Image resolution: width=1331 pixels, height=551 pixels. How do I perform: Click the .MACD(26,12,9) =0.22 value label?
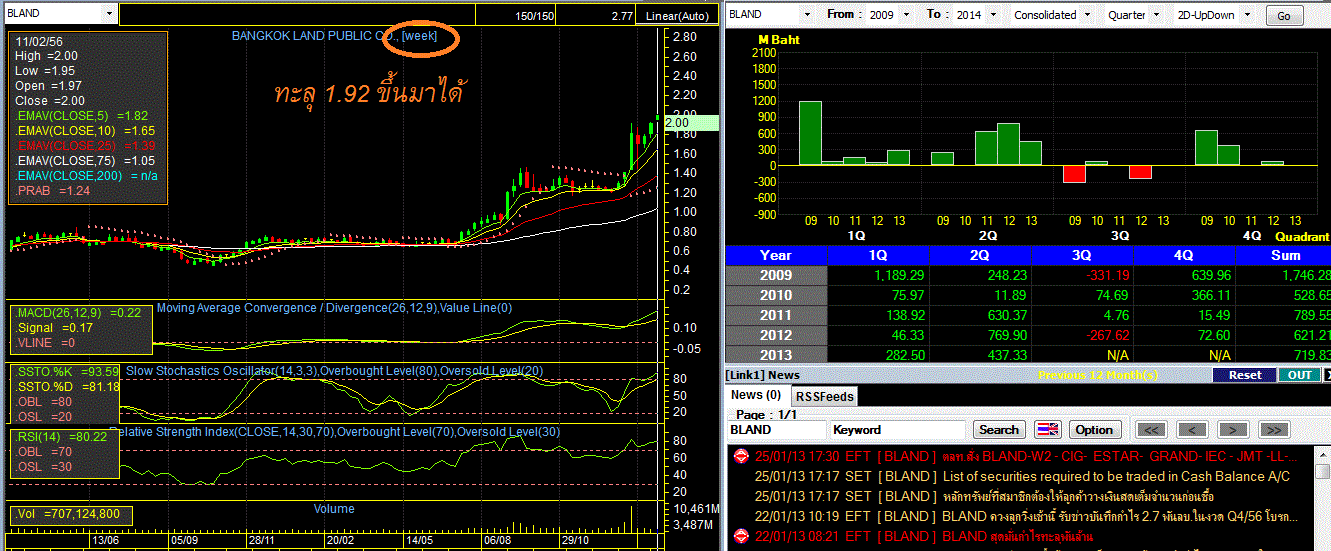pos(78,312)
